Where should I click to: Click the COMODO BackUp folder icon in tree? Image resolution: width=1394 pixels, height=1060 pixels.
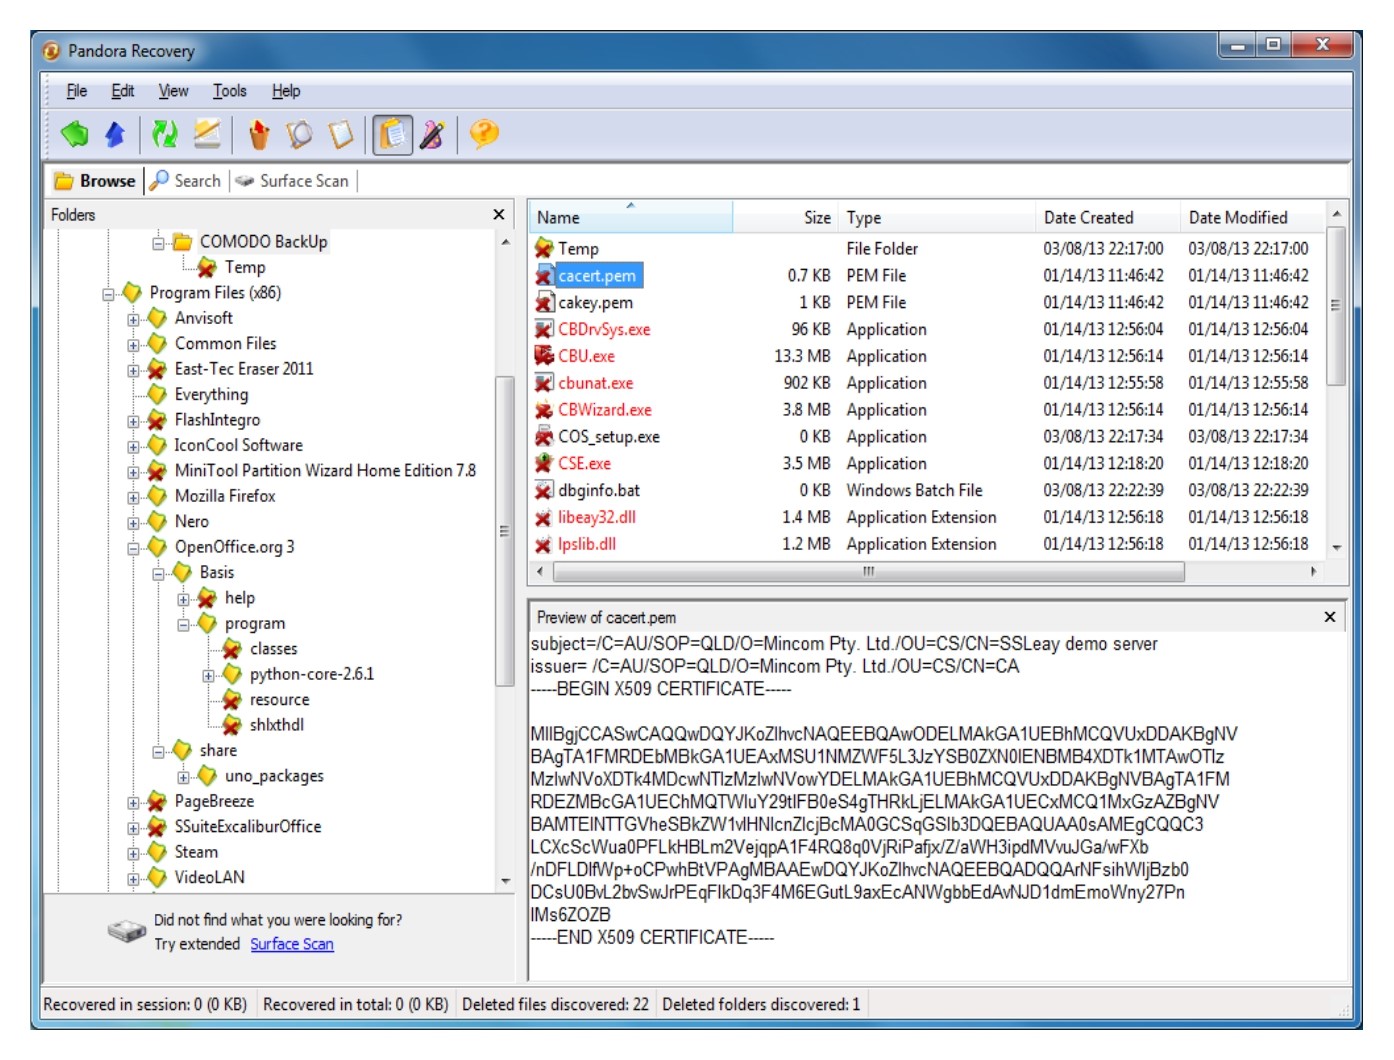pyautogui.click(x=182, y=242)
